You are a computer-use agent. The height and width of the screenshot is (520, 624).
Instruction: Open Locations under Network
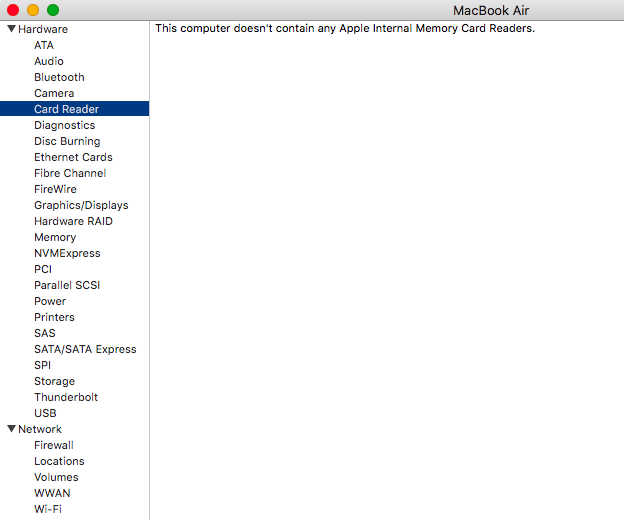click(x=59, y=461)
